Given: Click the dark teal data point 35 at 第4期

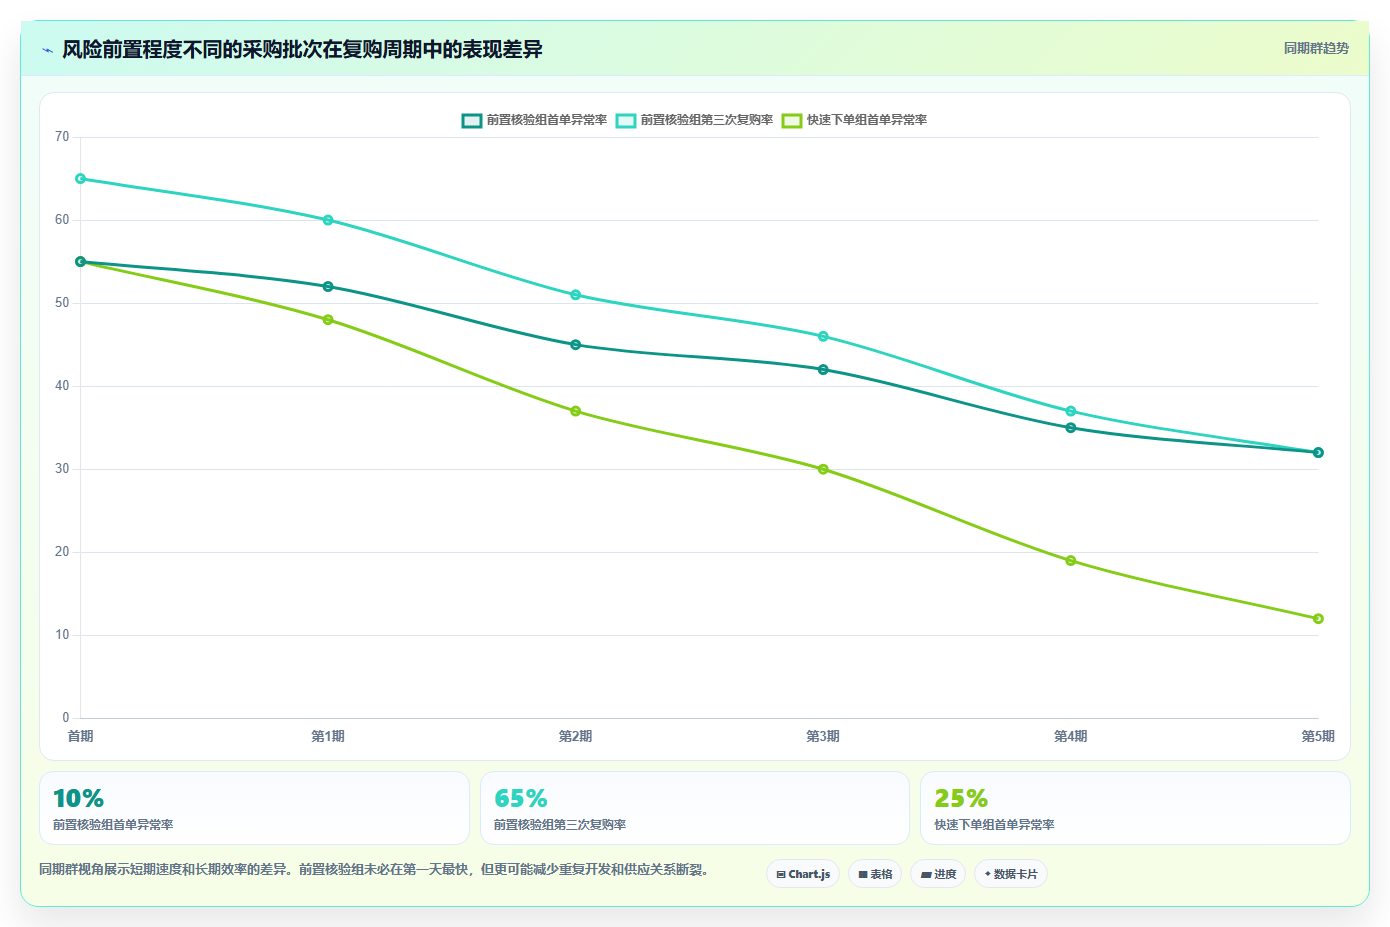Looking at the screenshot, I should pos(1071,428).
